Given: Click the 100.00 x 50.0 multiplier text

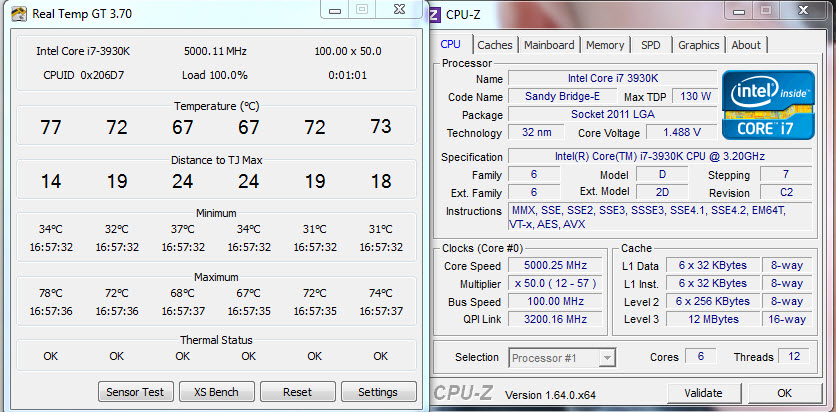Looking at the screenshot, I should (348, 52).
